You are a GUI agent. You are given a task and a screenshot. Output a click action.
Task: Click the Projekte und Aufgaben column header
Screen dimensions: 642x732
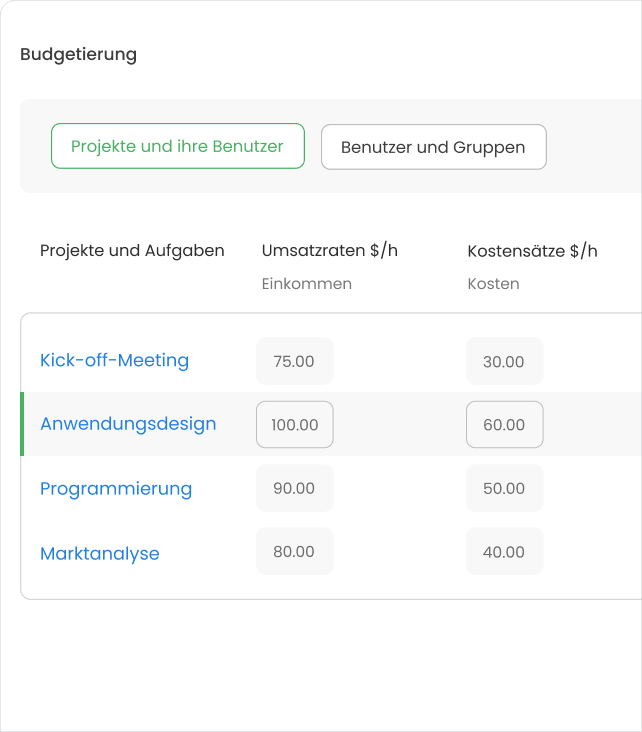pos(132,250)
